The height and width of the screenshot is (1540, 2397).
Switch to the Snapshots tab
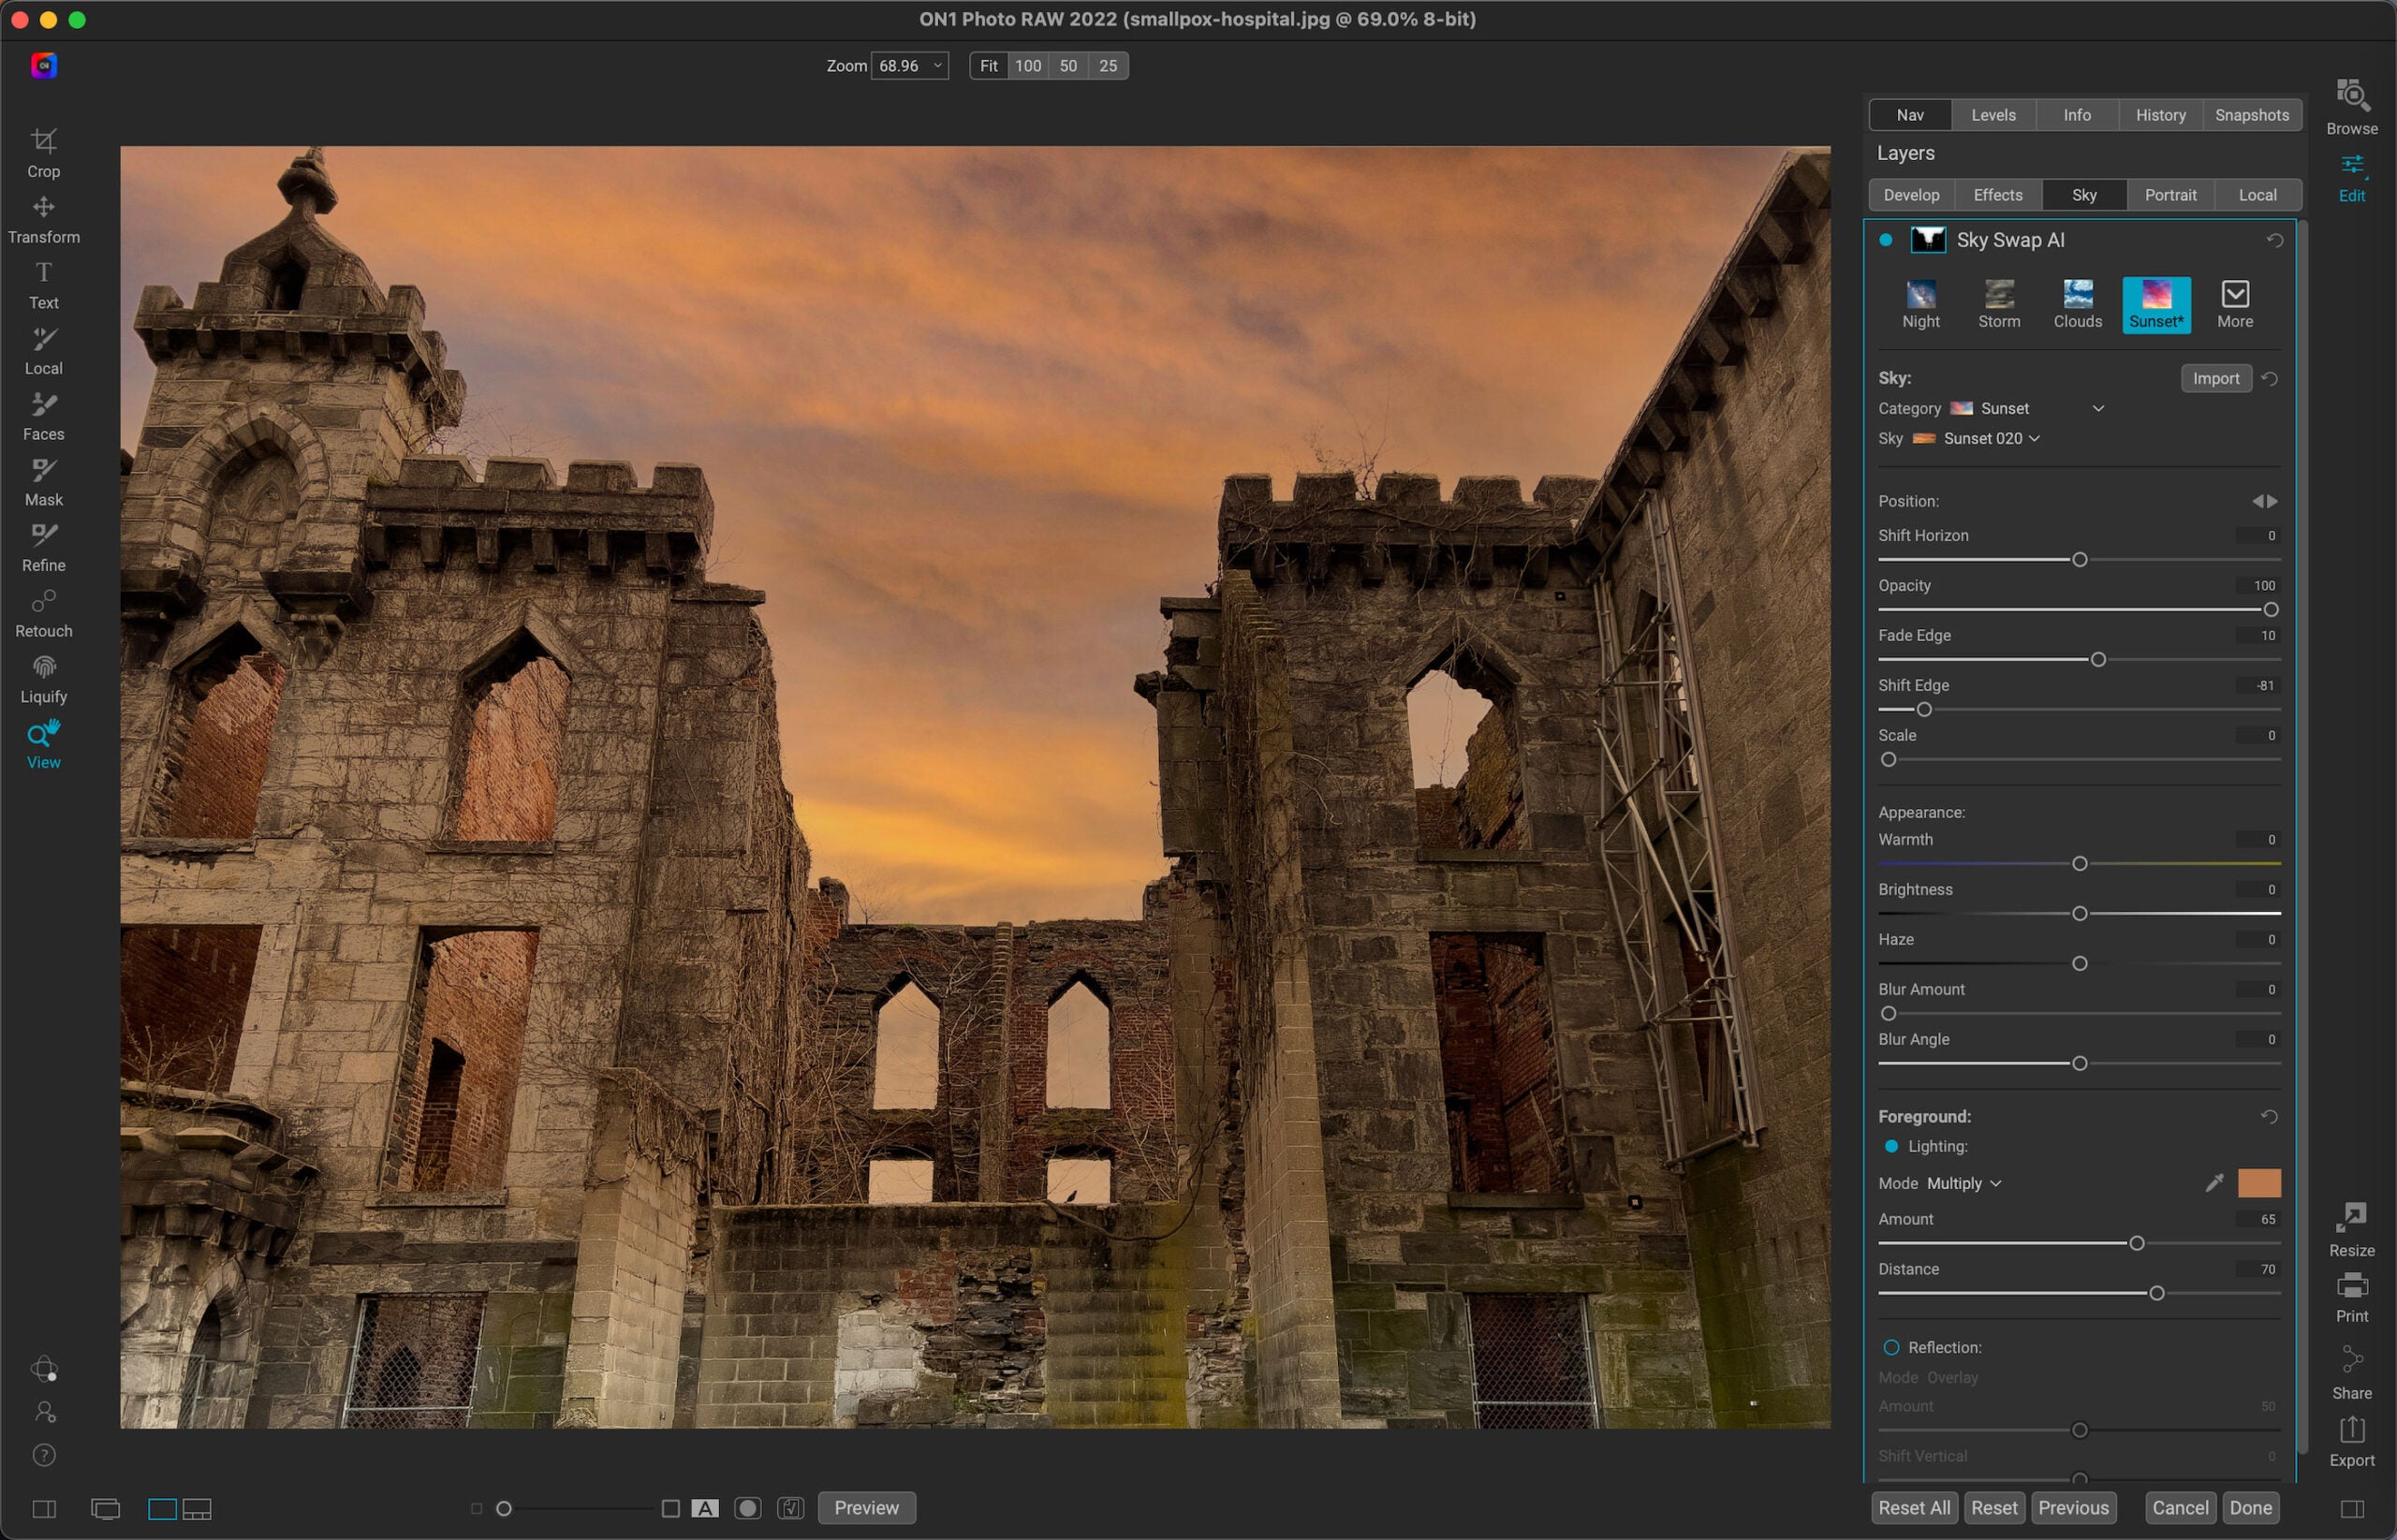click(x=2251, y=115)
